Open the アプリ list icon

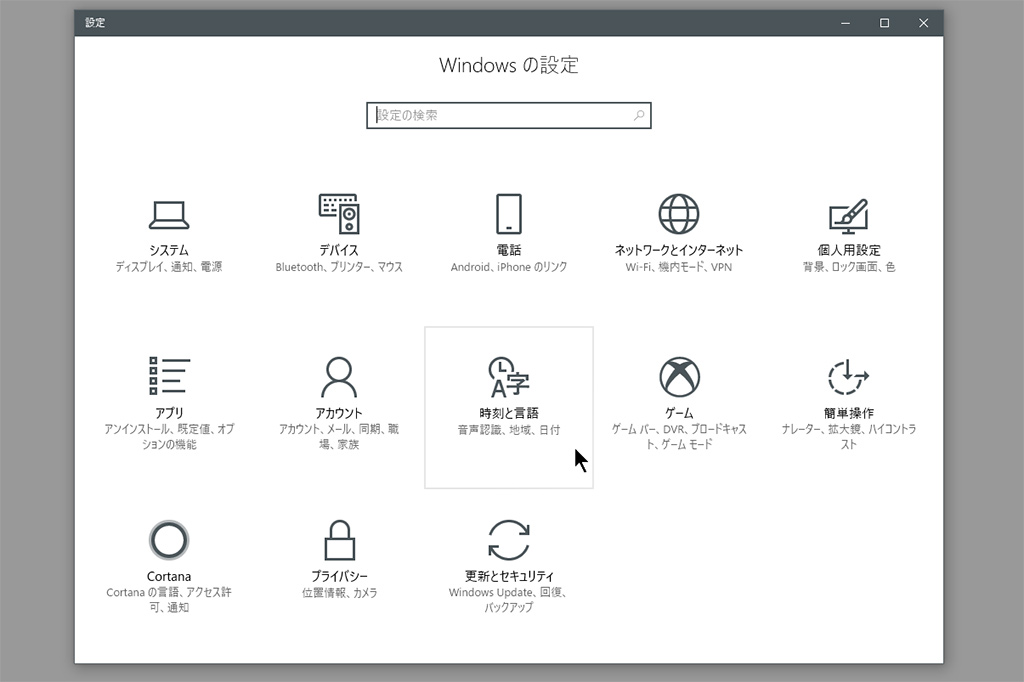169,376
